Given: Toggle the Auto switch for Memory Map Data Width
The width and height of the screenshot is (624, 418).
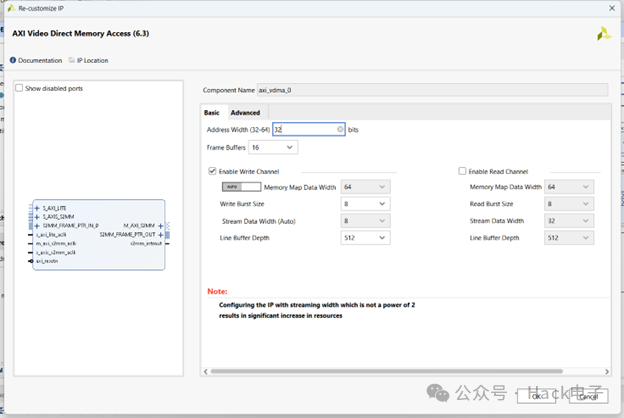Looking at the screenshot, I should [241, 187].
